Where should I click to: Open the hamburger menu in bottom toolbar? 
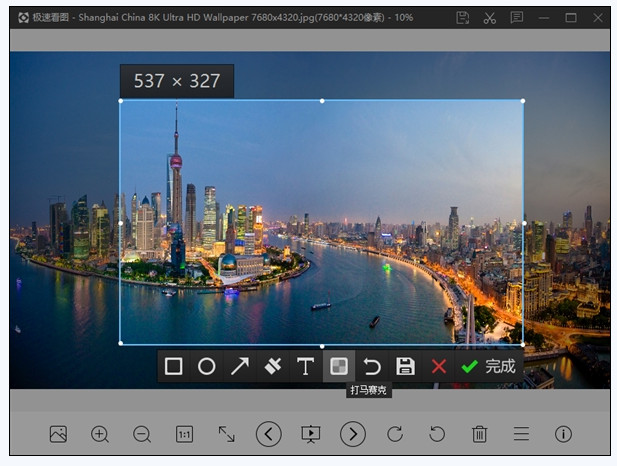(521, 434)
